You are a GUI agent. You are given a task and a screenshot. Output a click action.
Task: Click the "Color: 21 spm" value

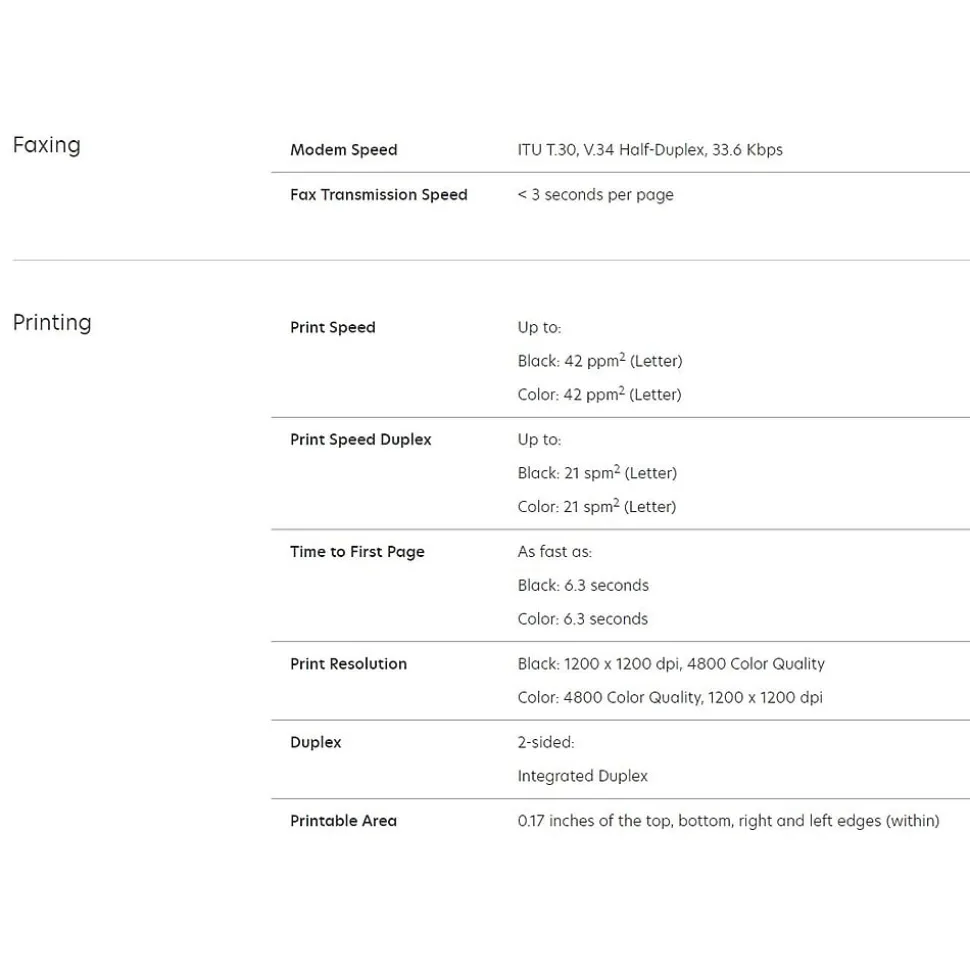point(561,507)
